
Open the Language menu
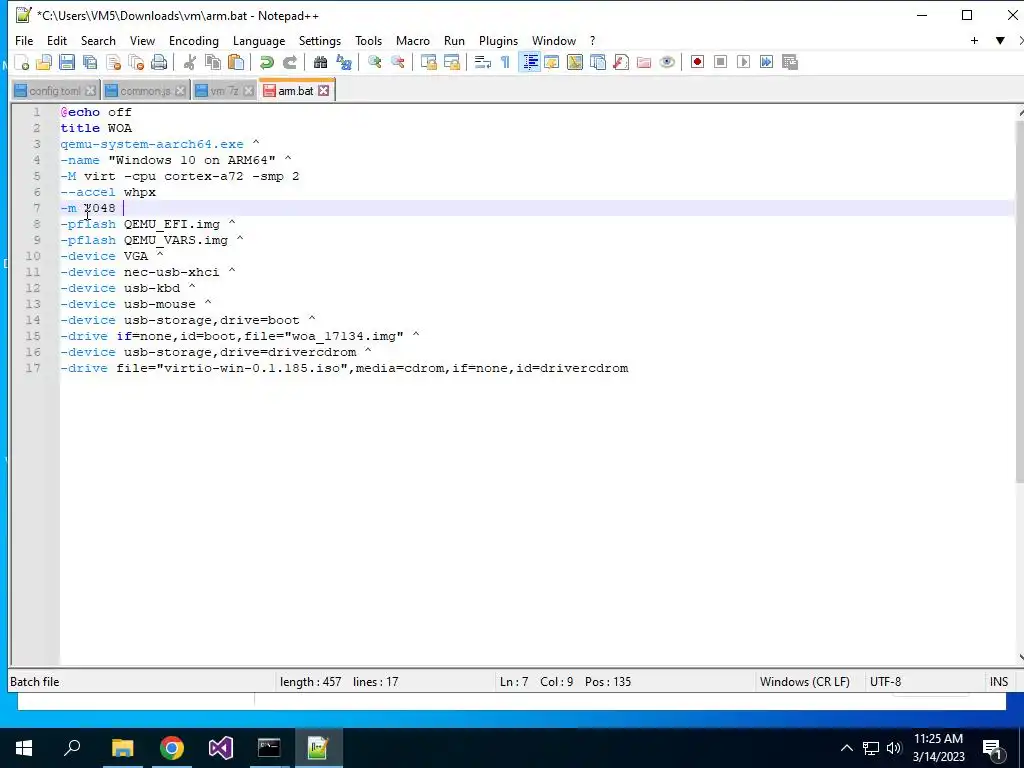[x=259, y=40]
